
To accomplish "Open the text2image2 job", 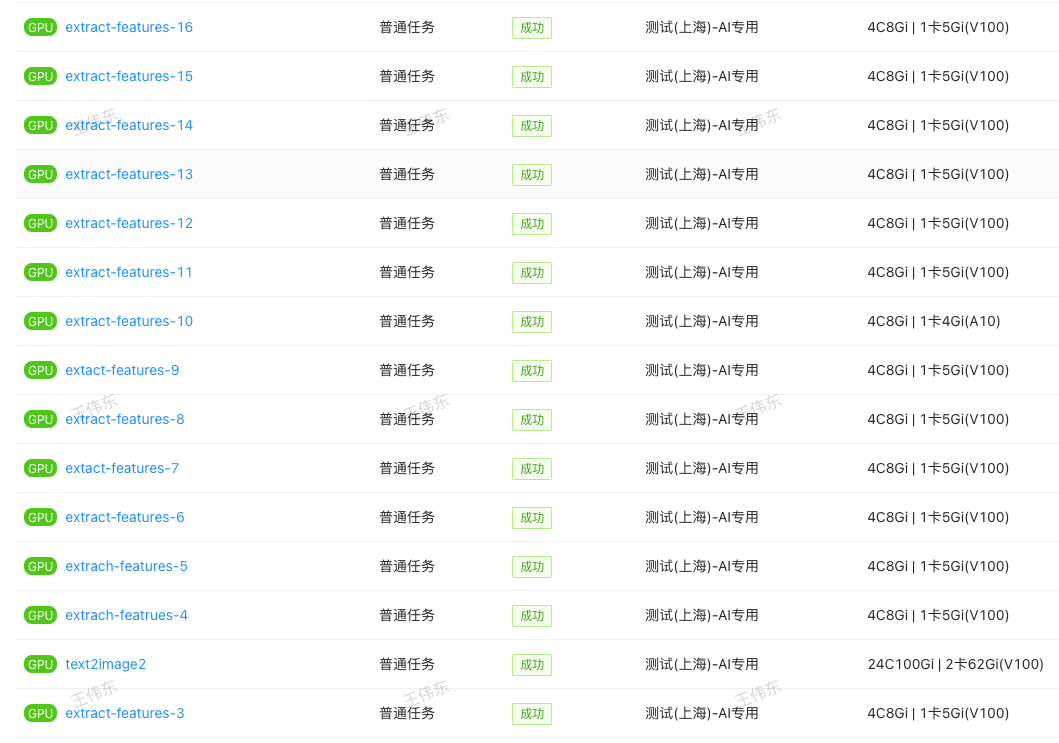I will [105, 665].
